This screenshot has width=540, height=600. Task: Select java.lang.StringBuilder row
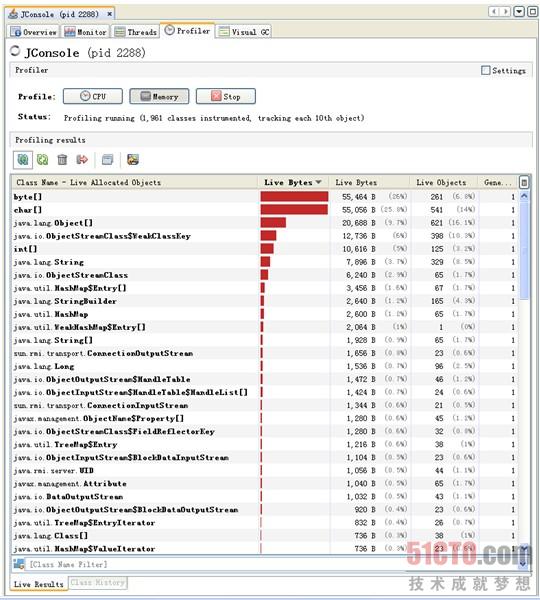(x=265, y=301)
